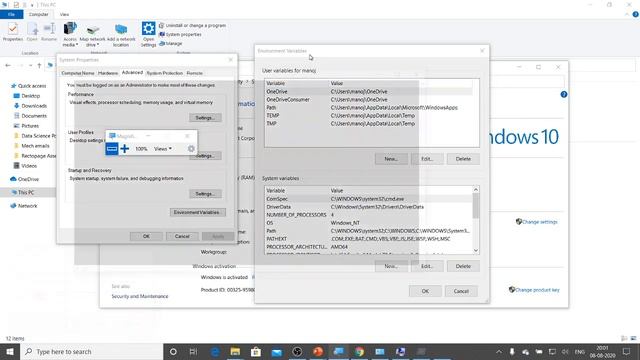Screen dimensions: 640x360
Task: Select the OneDrive user variable row
Action: (x=369, y=91)
